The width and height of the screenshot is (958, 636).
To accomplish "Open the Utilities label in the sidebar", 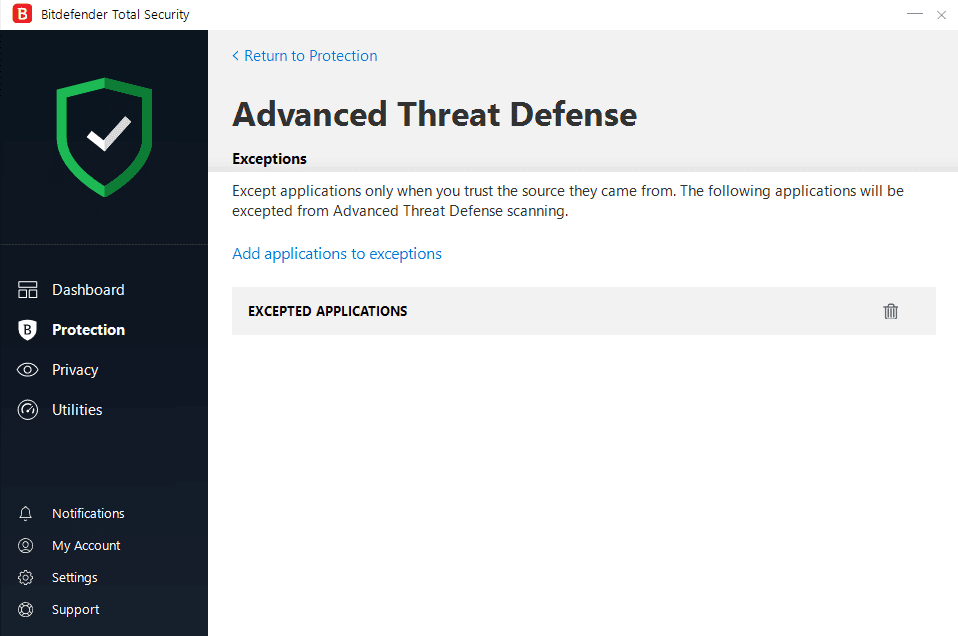I will pyautogui.click(x=77, y=410).
